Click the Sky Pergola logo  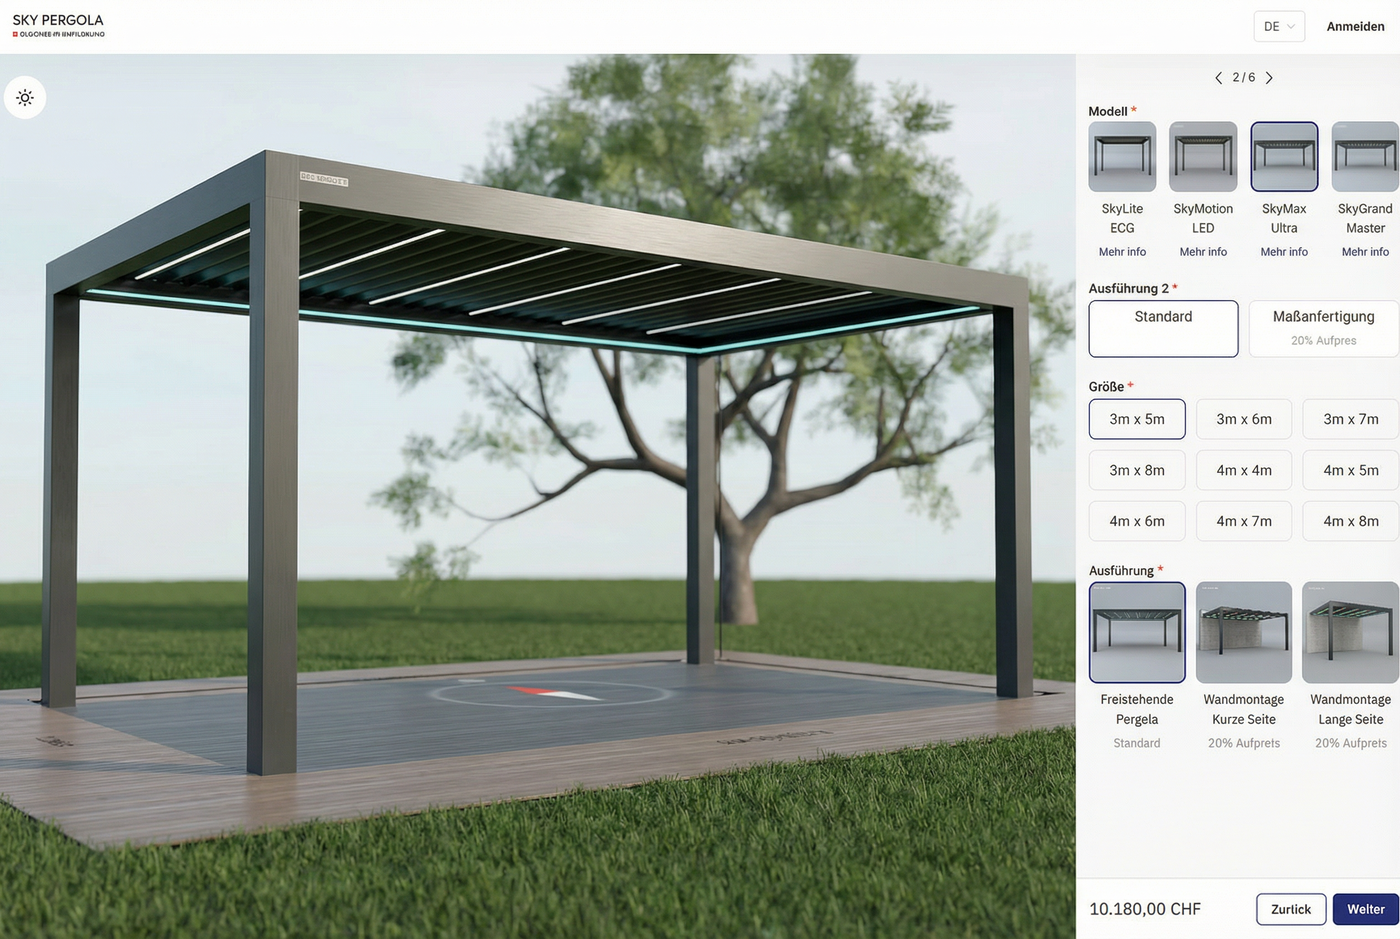[58, 26]
